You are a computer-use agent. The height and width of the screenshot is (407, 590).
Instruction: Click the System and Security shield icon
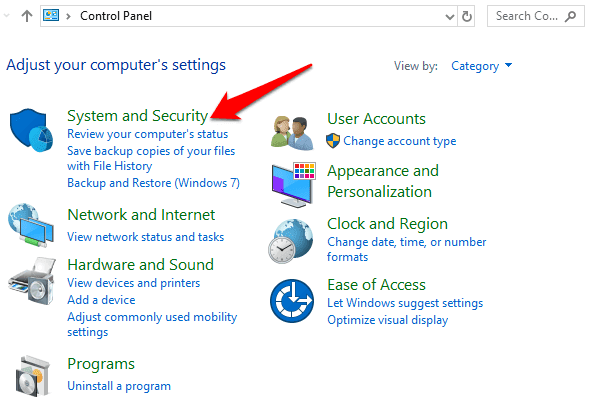pyautogui.click(x=31, y=130)
